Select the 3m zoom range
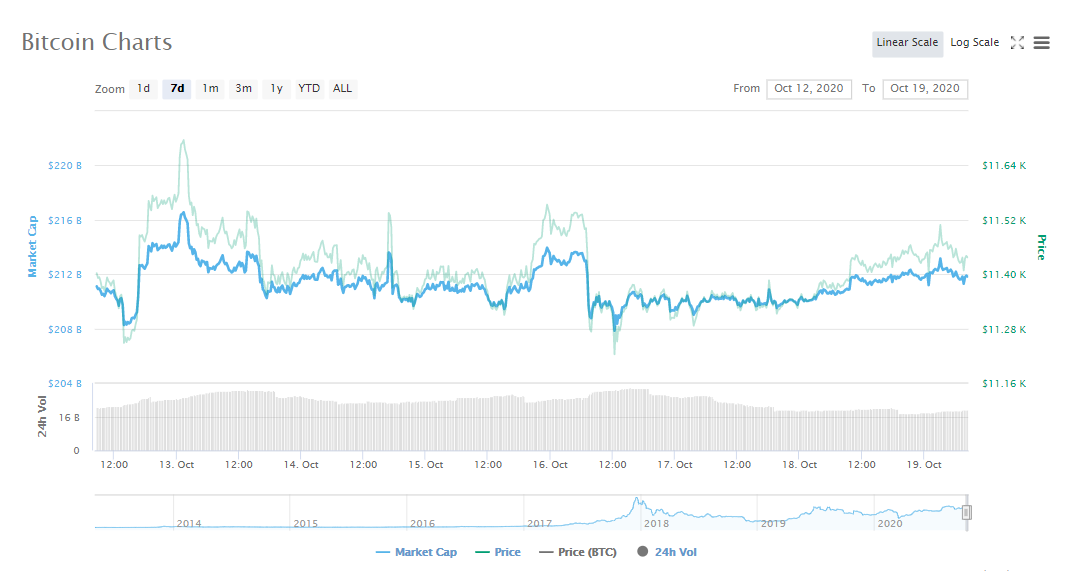 point(243,88)
